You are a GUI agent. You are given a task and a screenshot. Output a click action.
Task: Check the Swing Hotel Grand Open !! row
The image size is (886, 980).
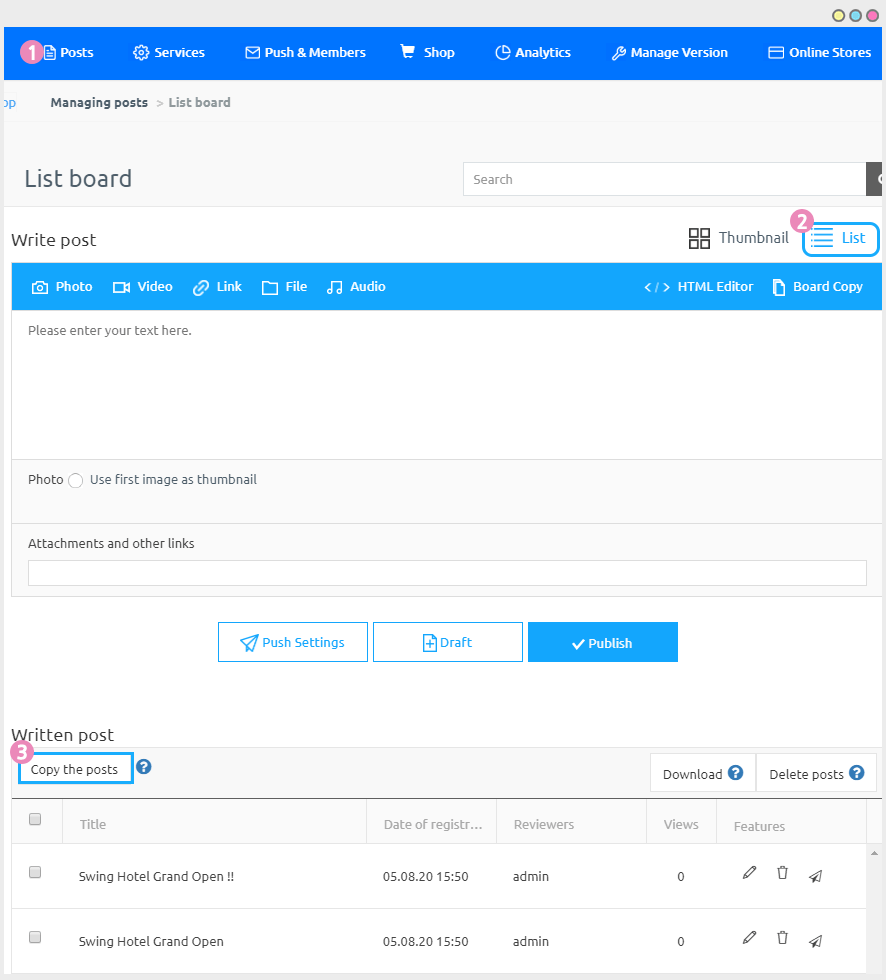pos(35,872)
